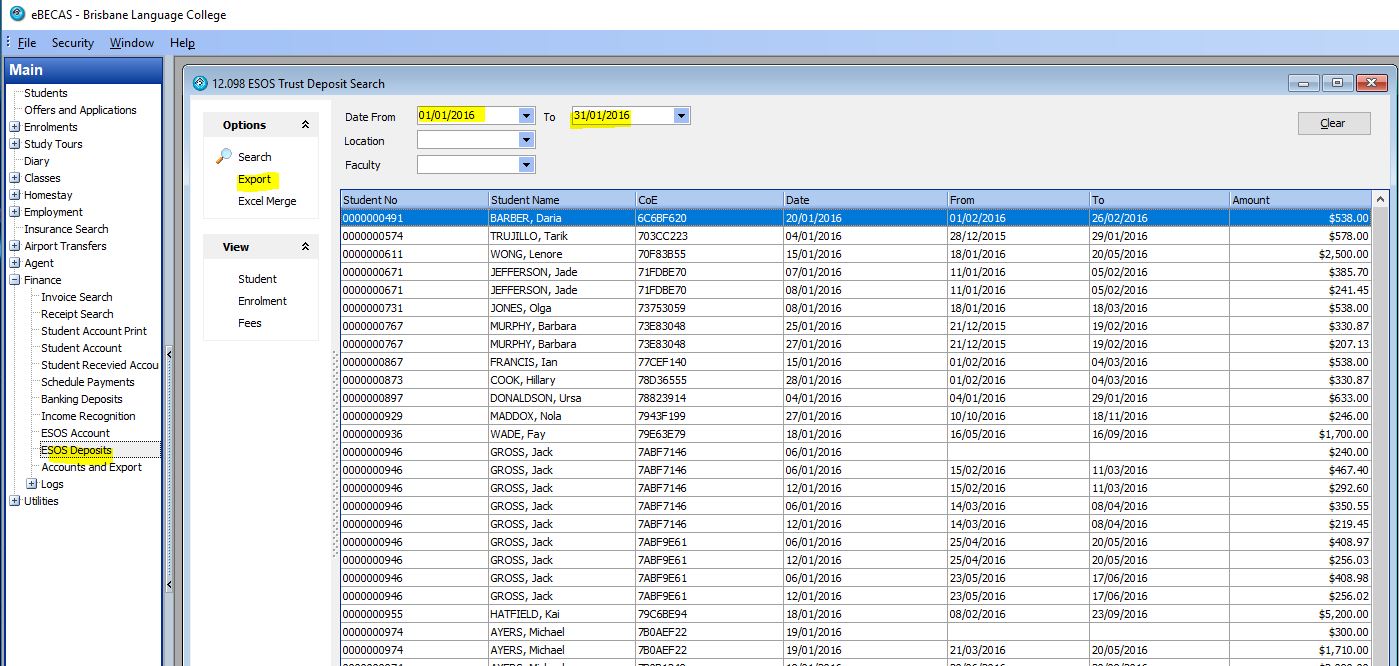The image size is (1399, 666).
Task: Open the File menu
Action: 26,43
